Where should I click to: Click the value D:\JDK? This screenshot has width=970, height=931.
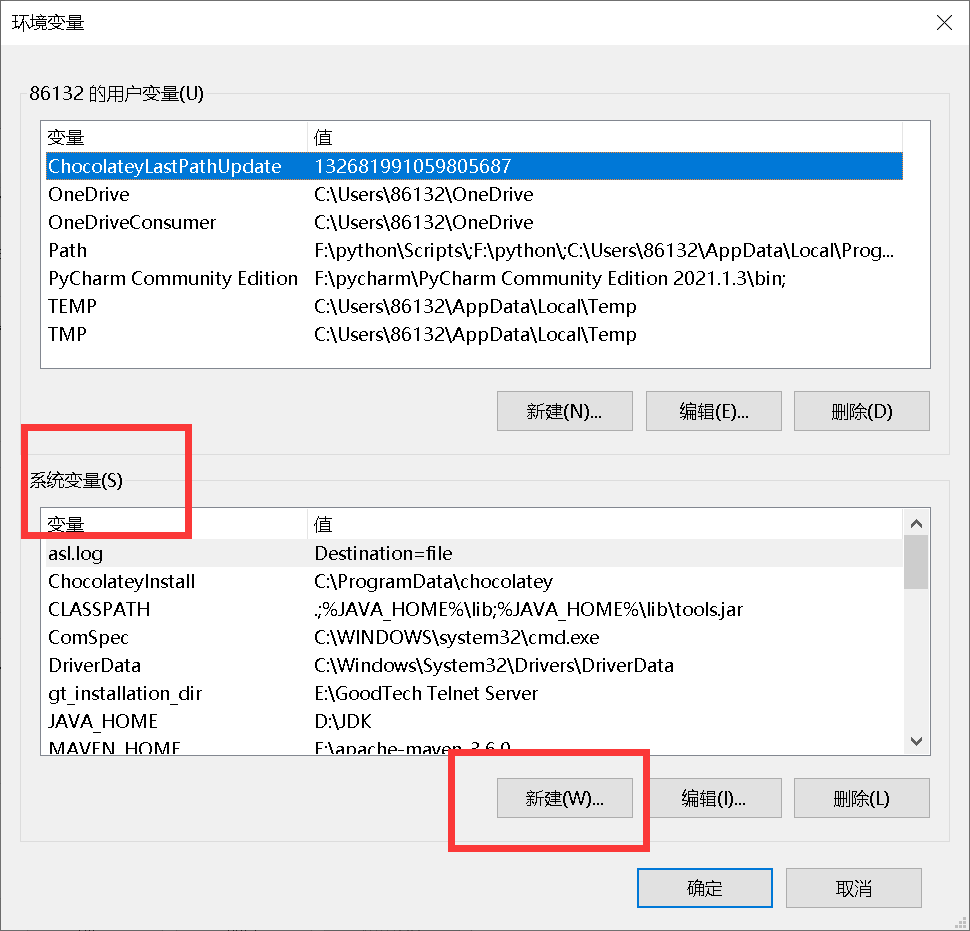343,721
